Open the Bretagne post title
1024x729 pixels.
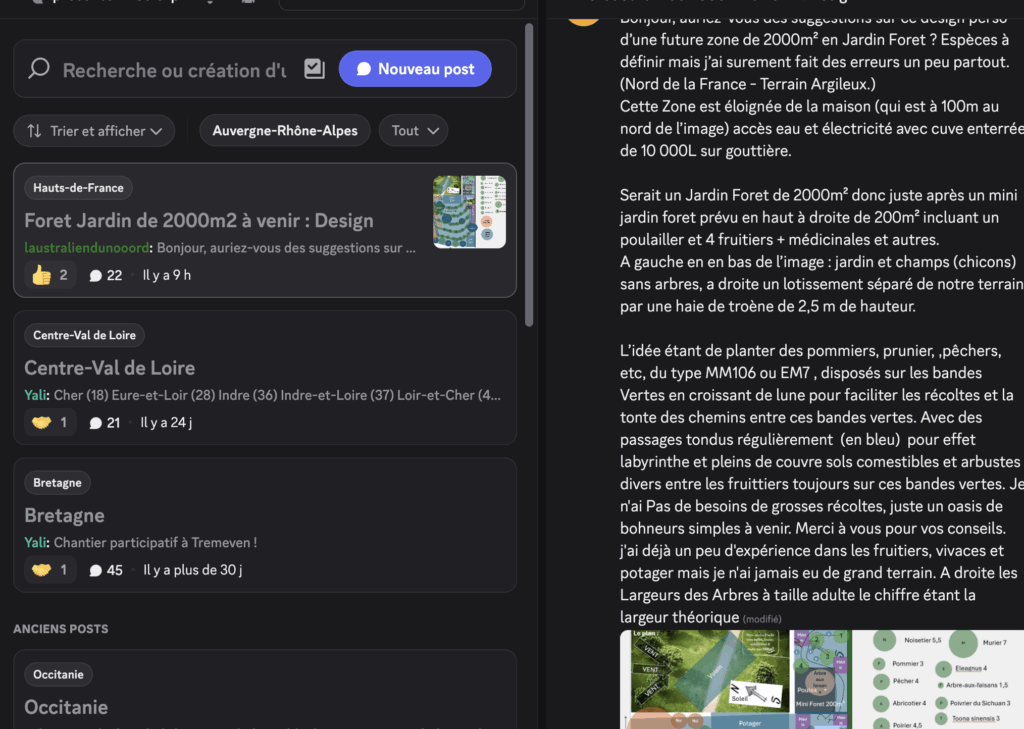tap(65, 515)
